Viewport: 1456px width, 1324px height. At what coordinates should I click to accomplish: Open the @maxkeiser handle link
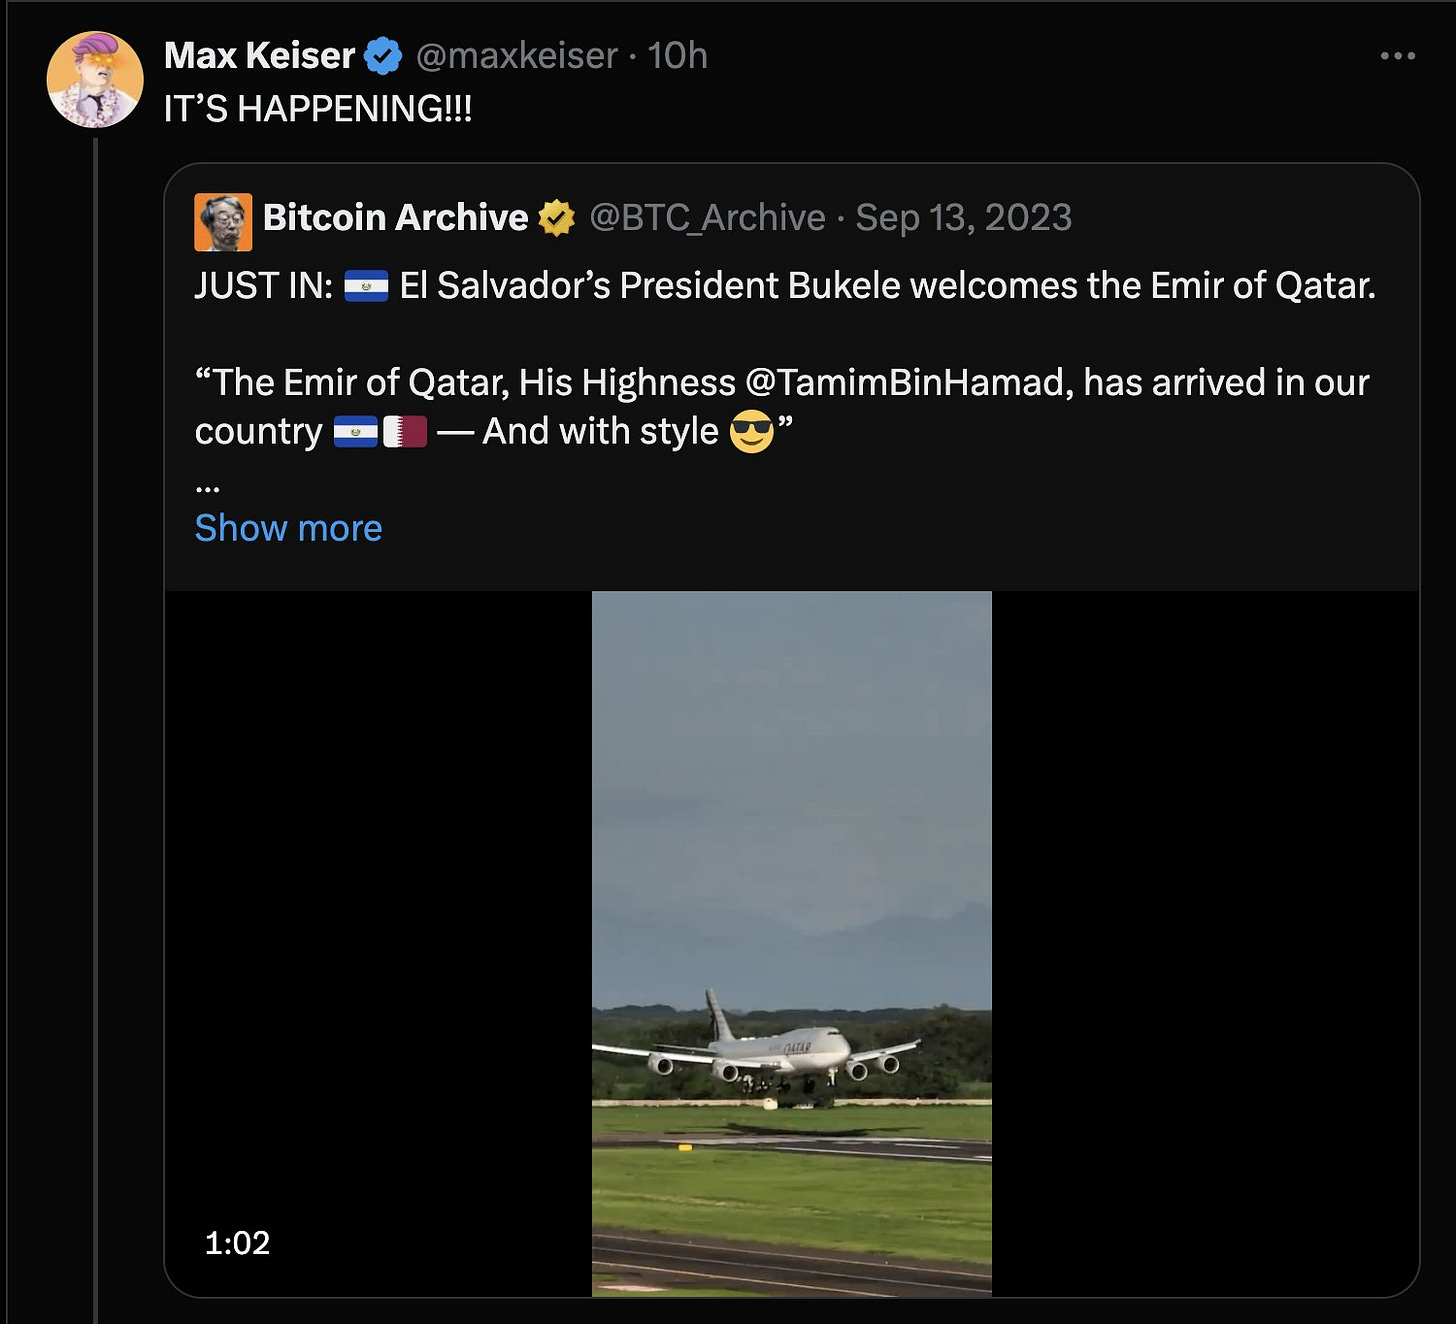[516, 56]
